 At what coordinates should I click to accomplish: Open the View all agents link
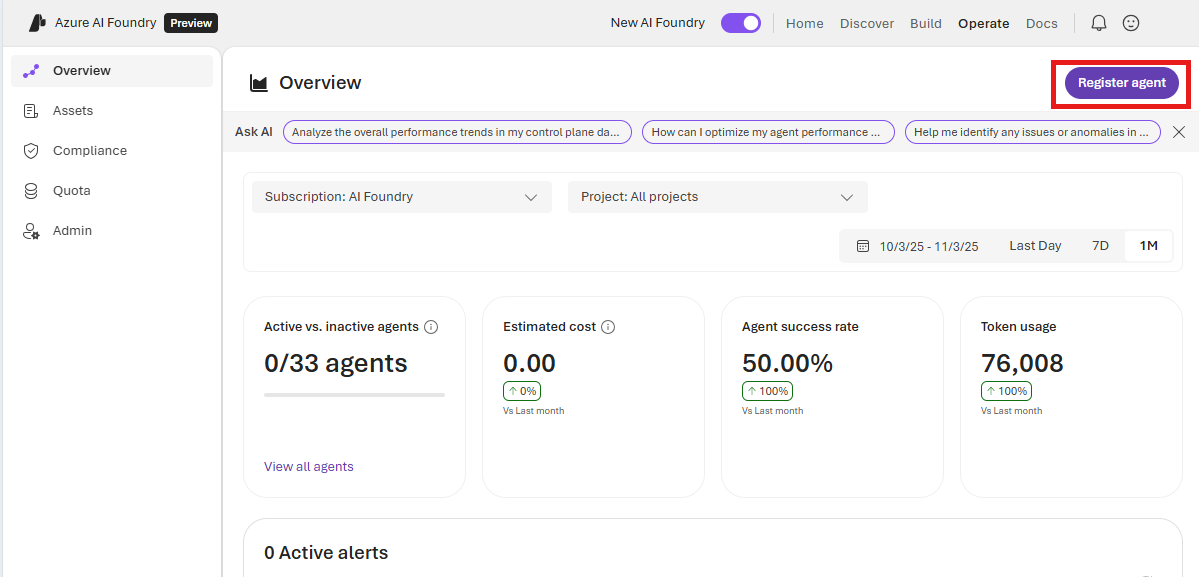coord(308,467)
